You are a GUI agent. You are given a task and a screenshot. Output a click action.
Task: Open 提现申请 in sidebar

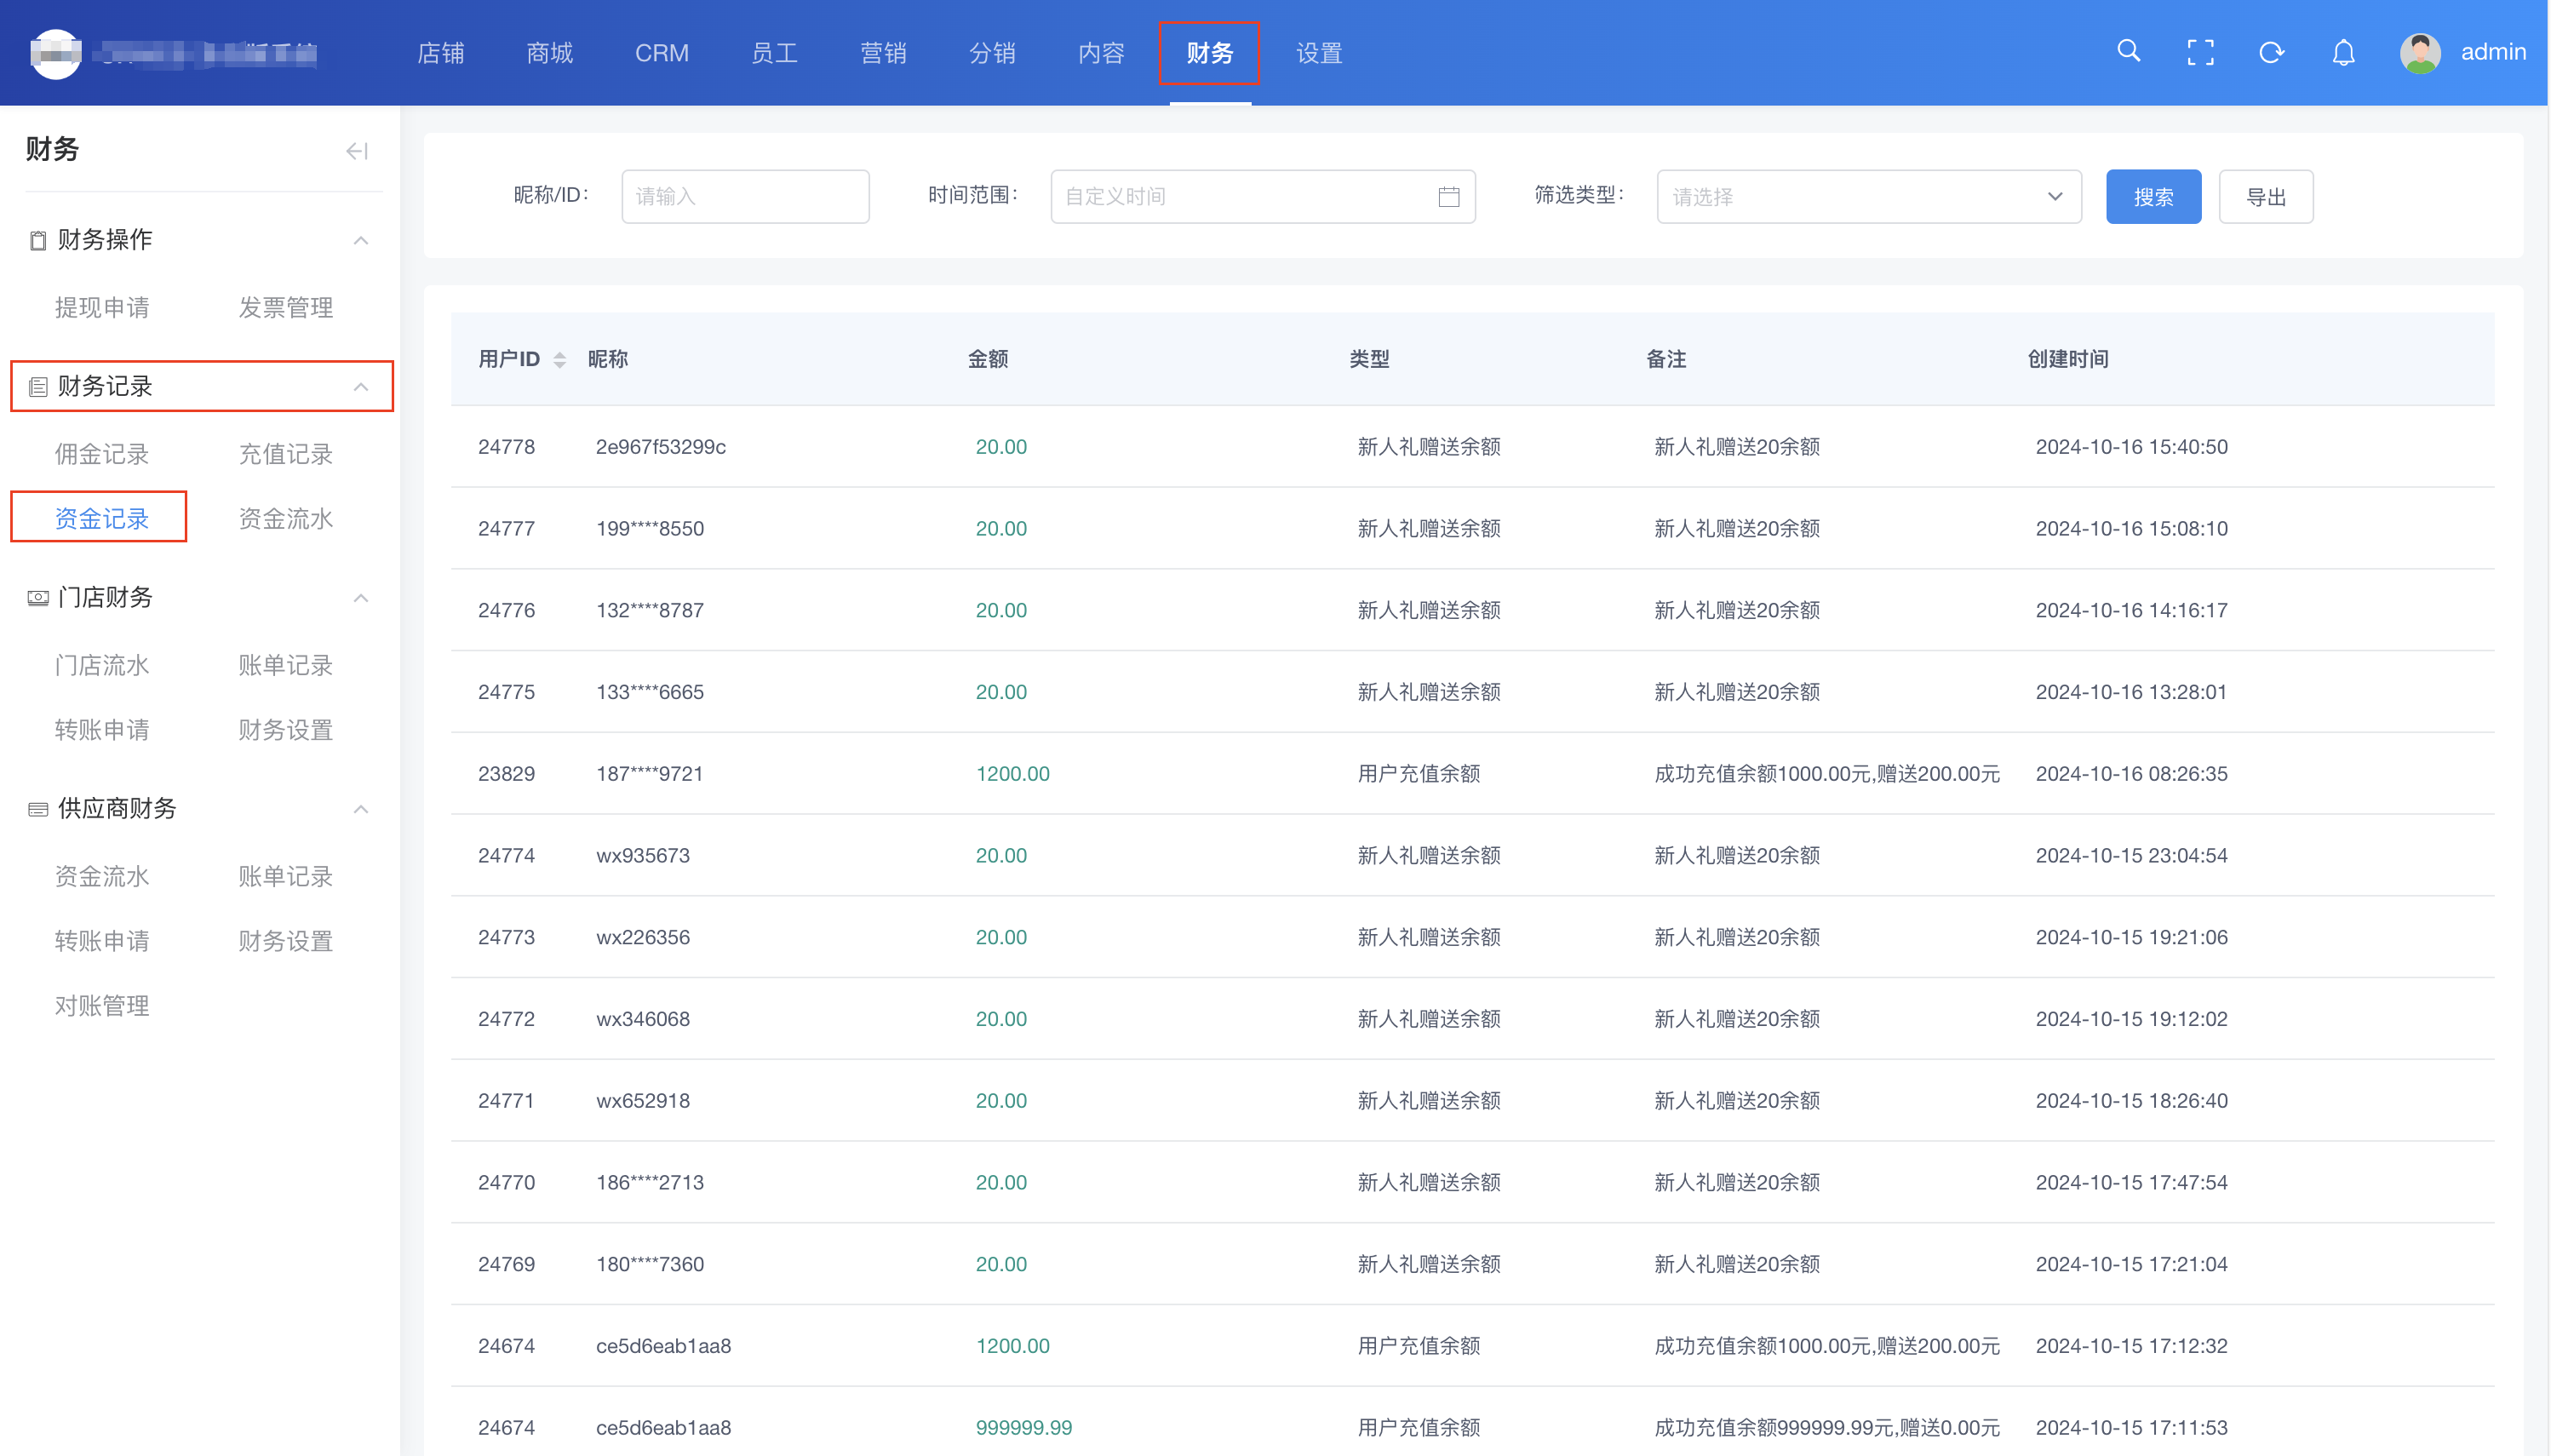pos(102,308)
